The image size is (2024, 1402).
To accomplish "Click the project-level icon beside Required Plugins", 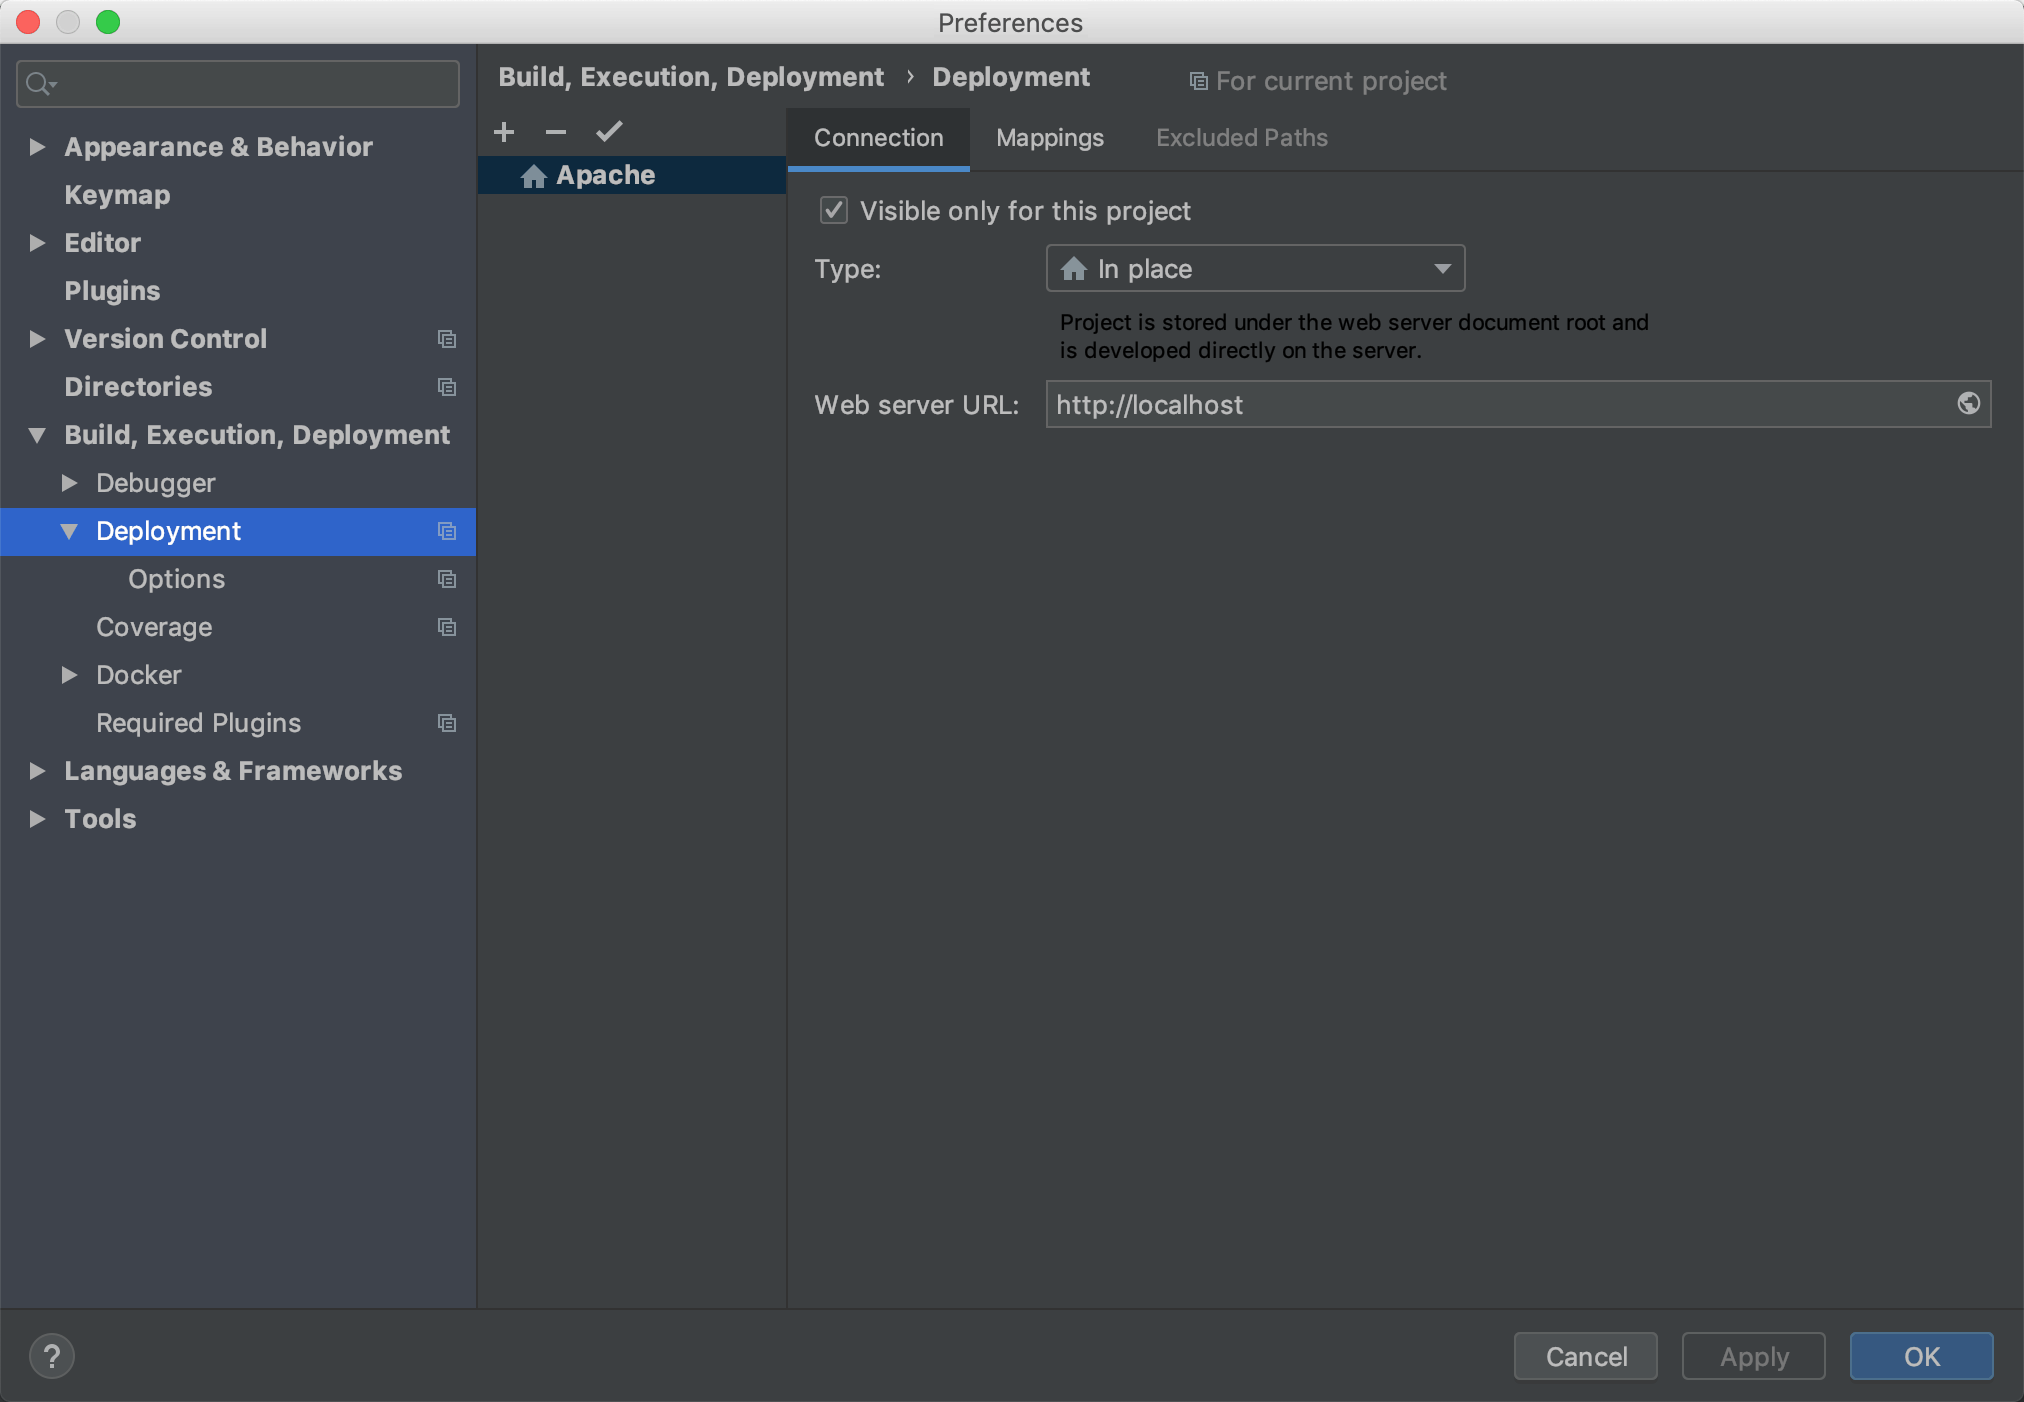I will click(447, 723).
